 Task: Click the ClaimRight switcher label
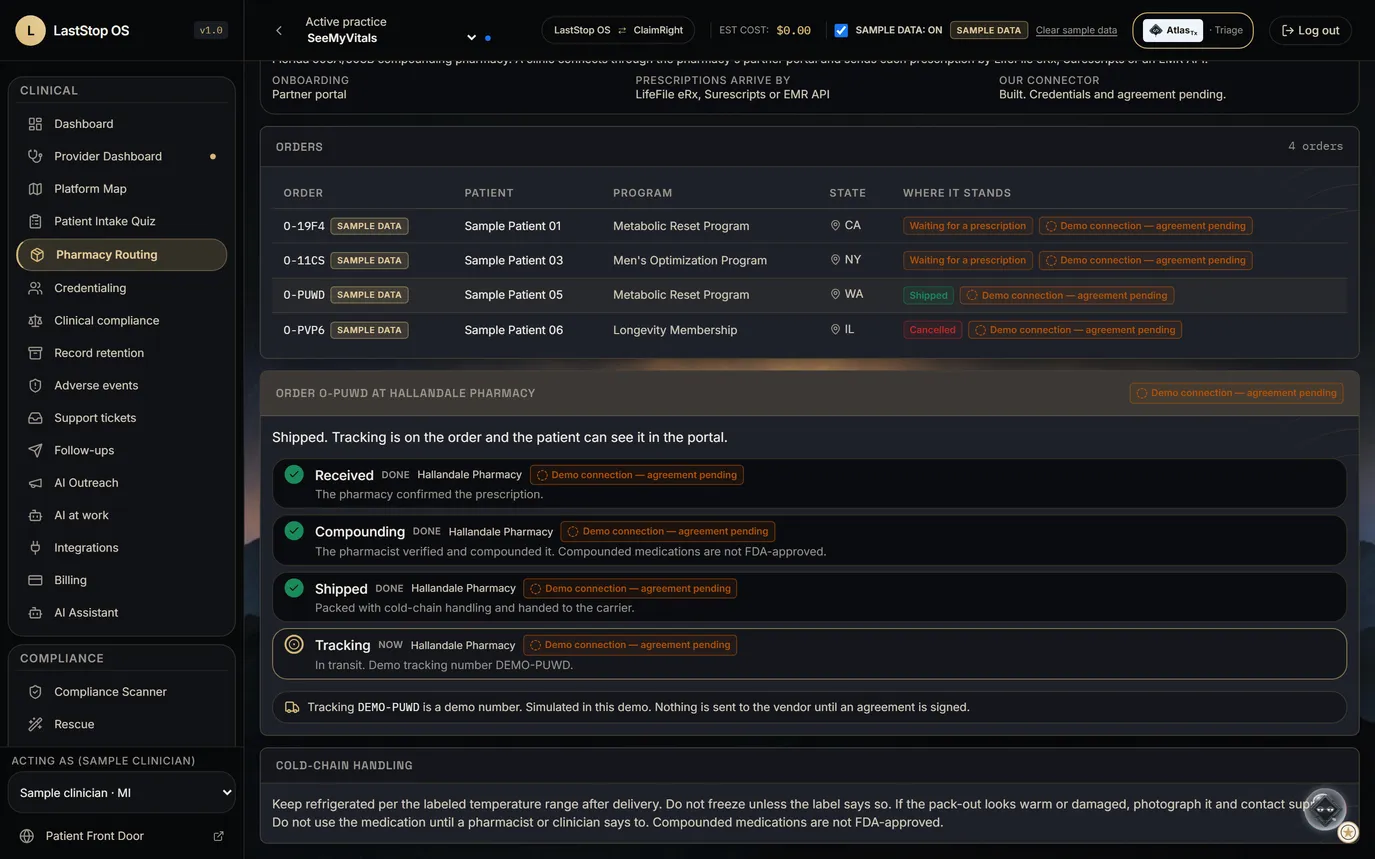pyautogui.click(x=658, y=30)
